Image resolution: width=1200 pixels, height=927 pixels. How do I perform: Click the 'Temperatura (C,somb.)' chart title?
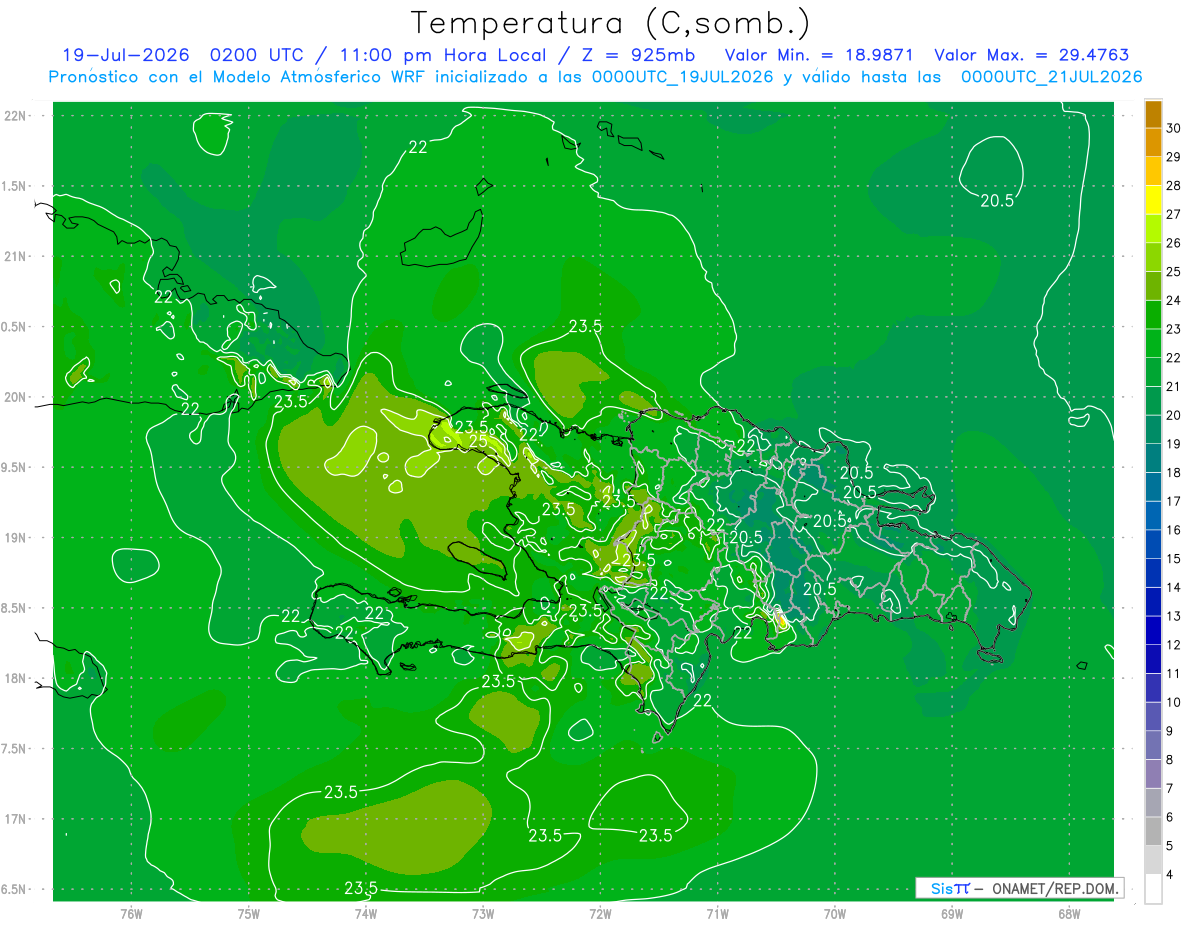611,23
